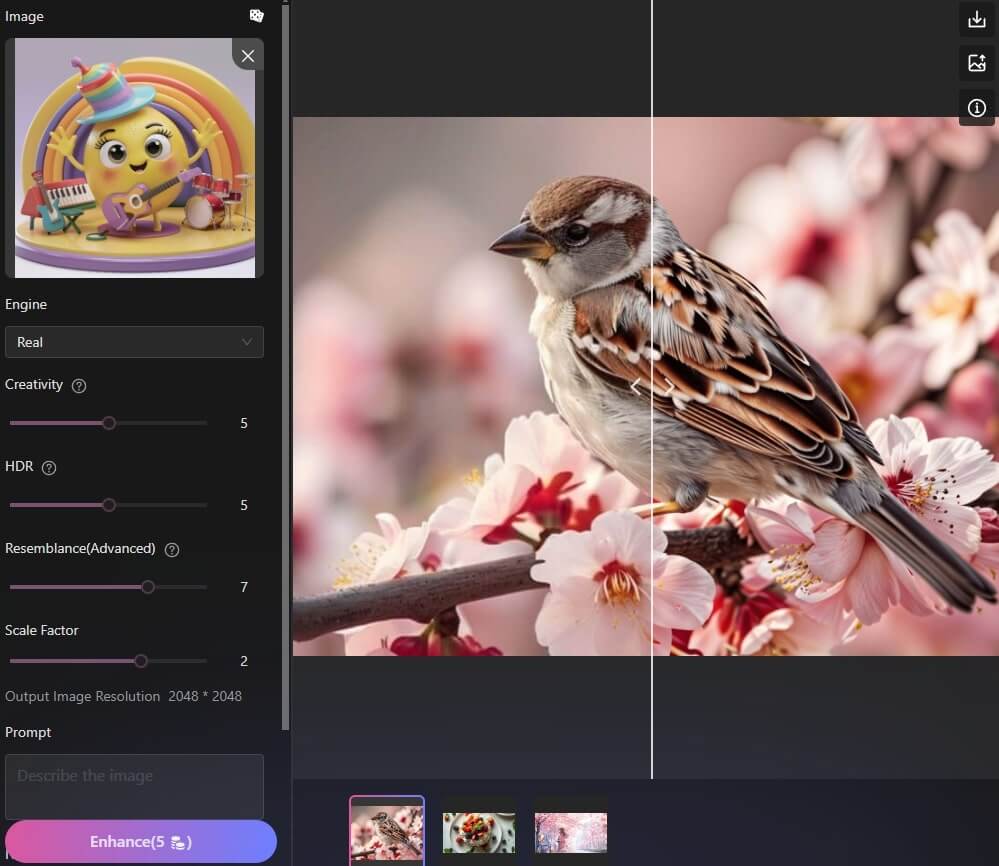Screen dimensions: 999x866
Task: Select the sparrow sample thumbnail
Action: point(387,830)
